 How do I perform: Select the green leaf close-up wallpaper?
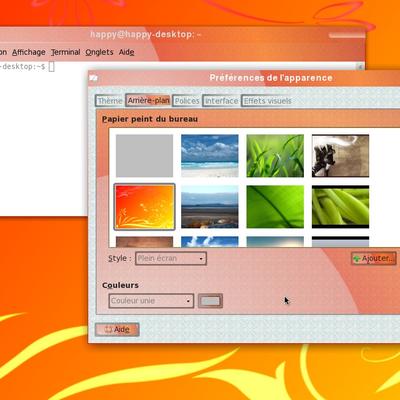(275, 207)
